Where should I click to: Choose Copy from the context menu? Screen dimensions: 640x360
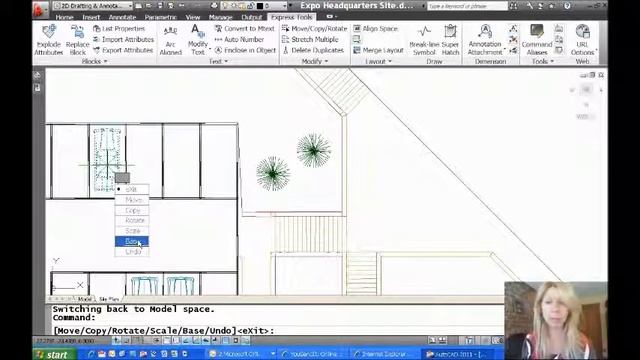point(131,210)
